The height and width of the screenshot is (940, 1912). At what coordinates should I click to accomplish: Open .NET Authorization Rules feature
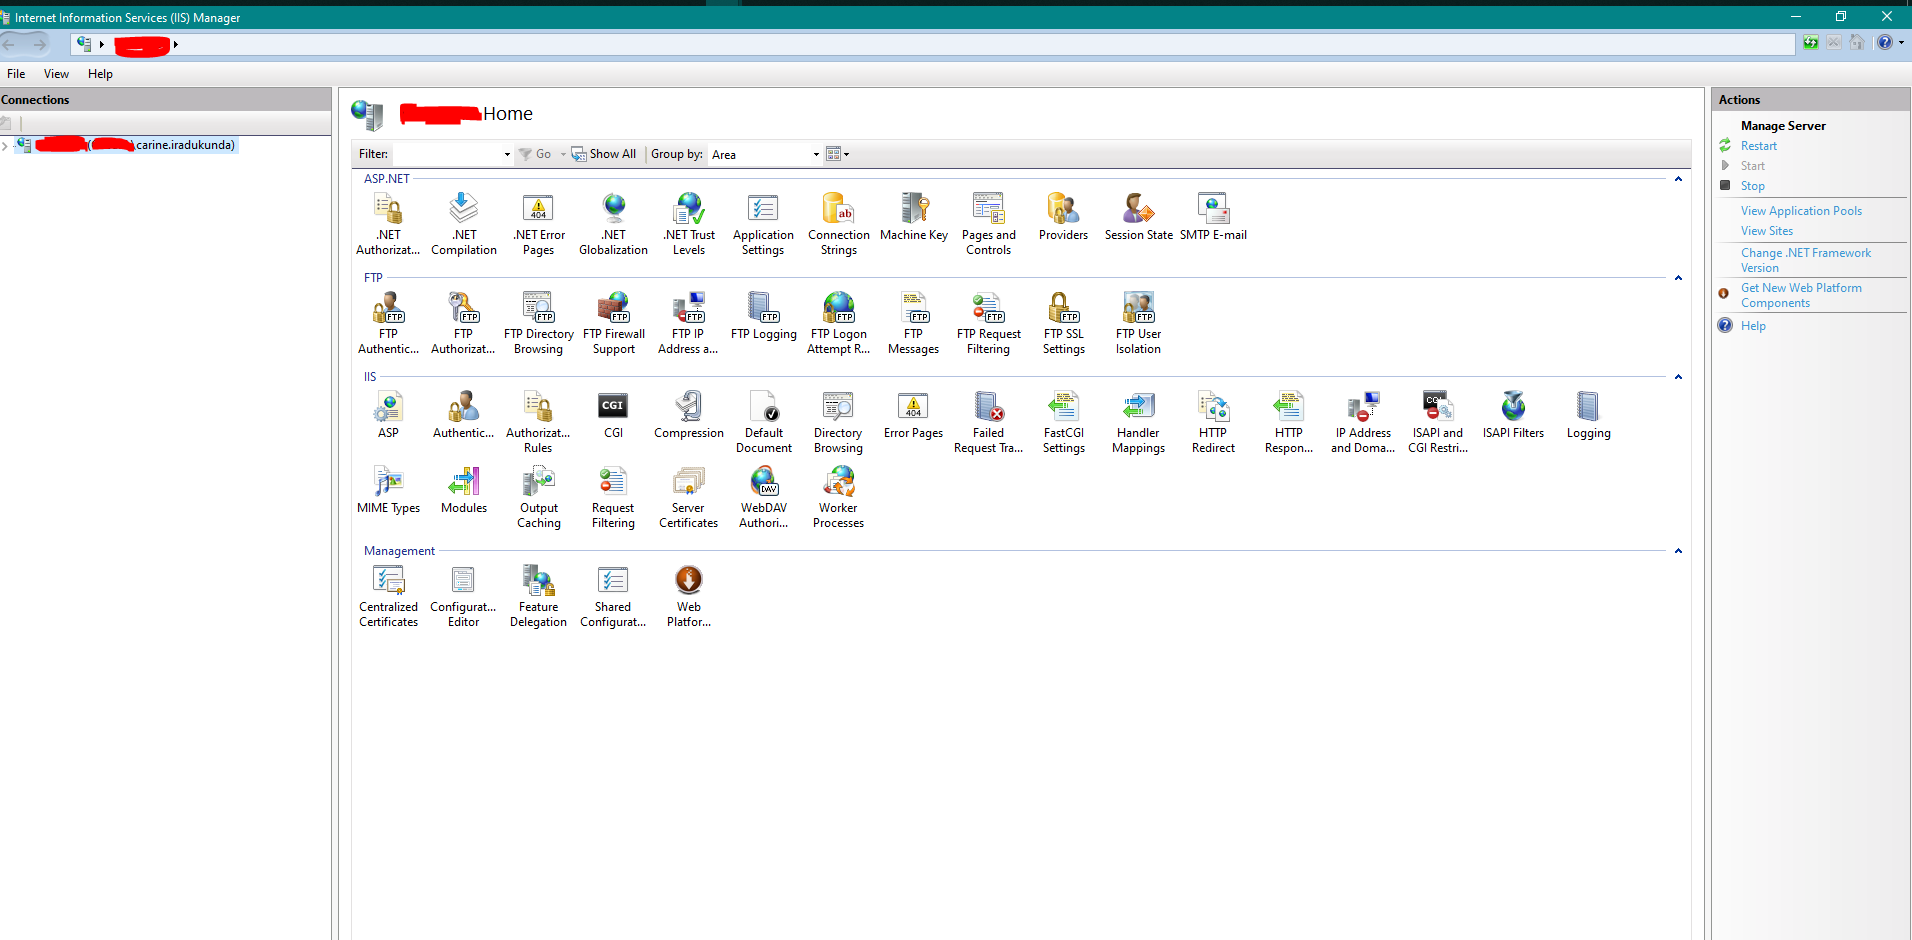click(388, 224)
